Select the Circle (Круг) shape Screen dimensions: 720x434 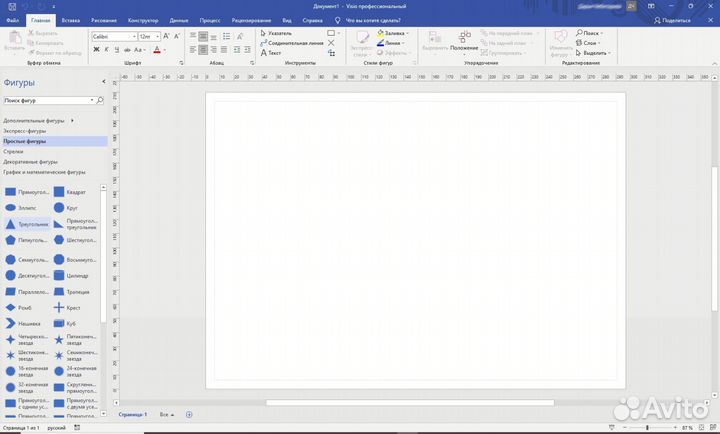pos(66,208)
